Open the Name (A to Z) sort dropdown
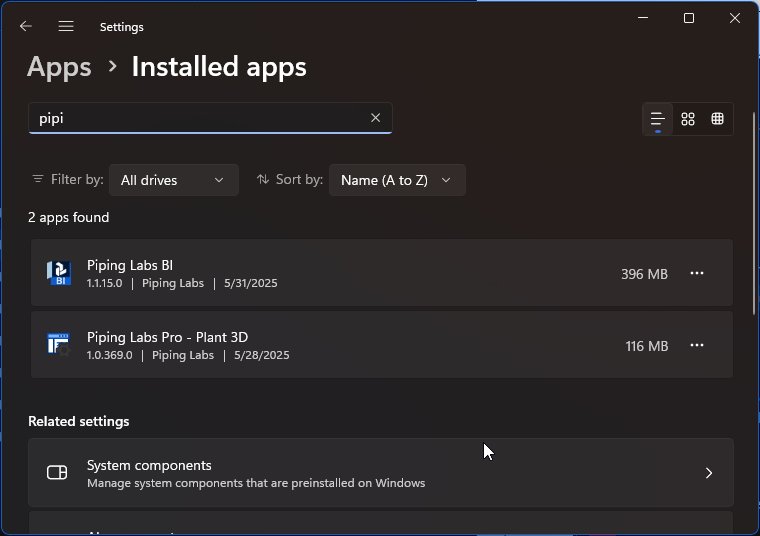 point(396,180)
